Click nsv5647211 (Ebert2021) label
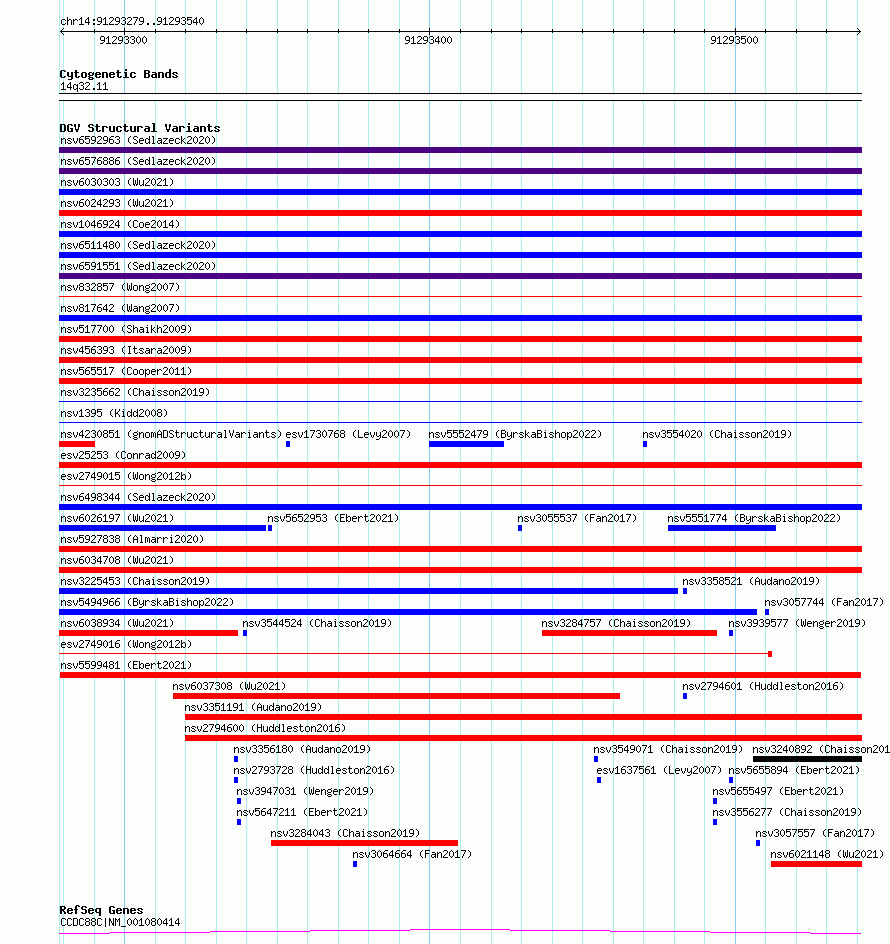The height and width of the screenshot is (944, 890). pyautogui.click(x=302, y=813)
